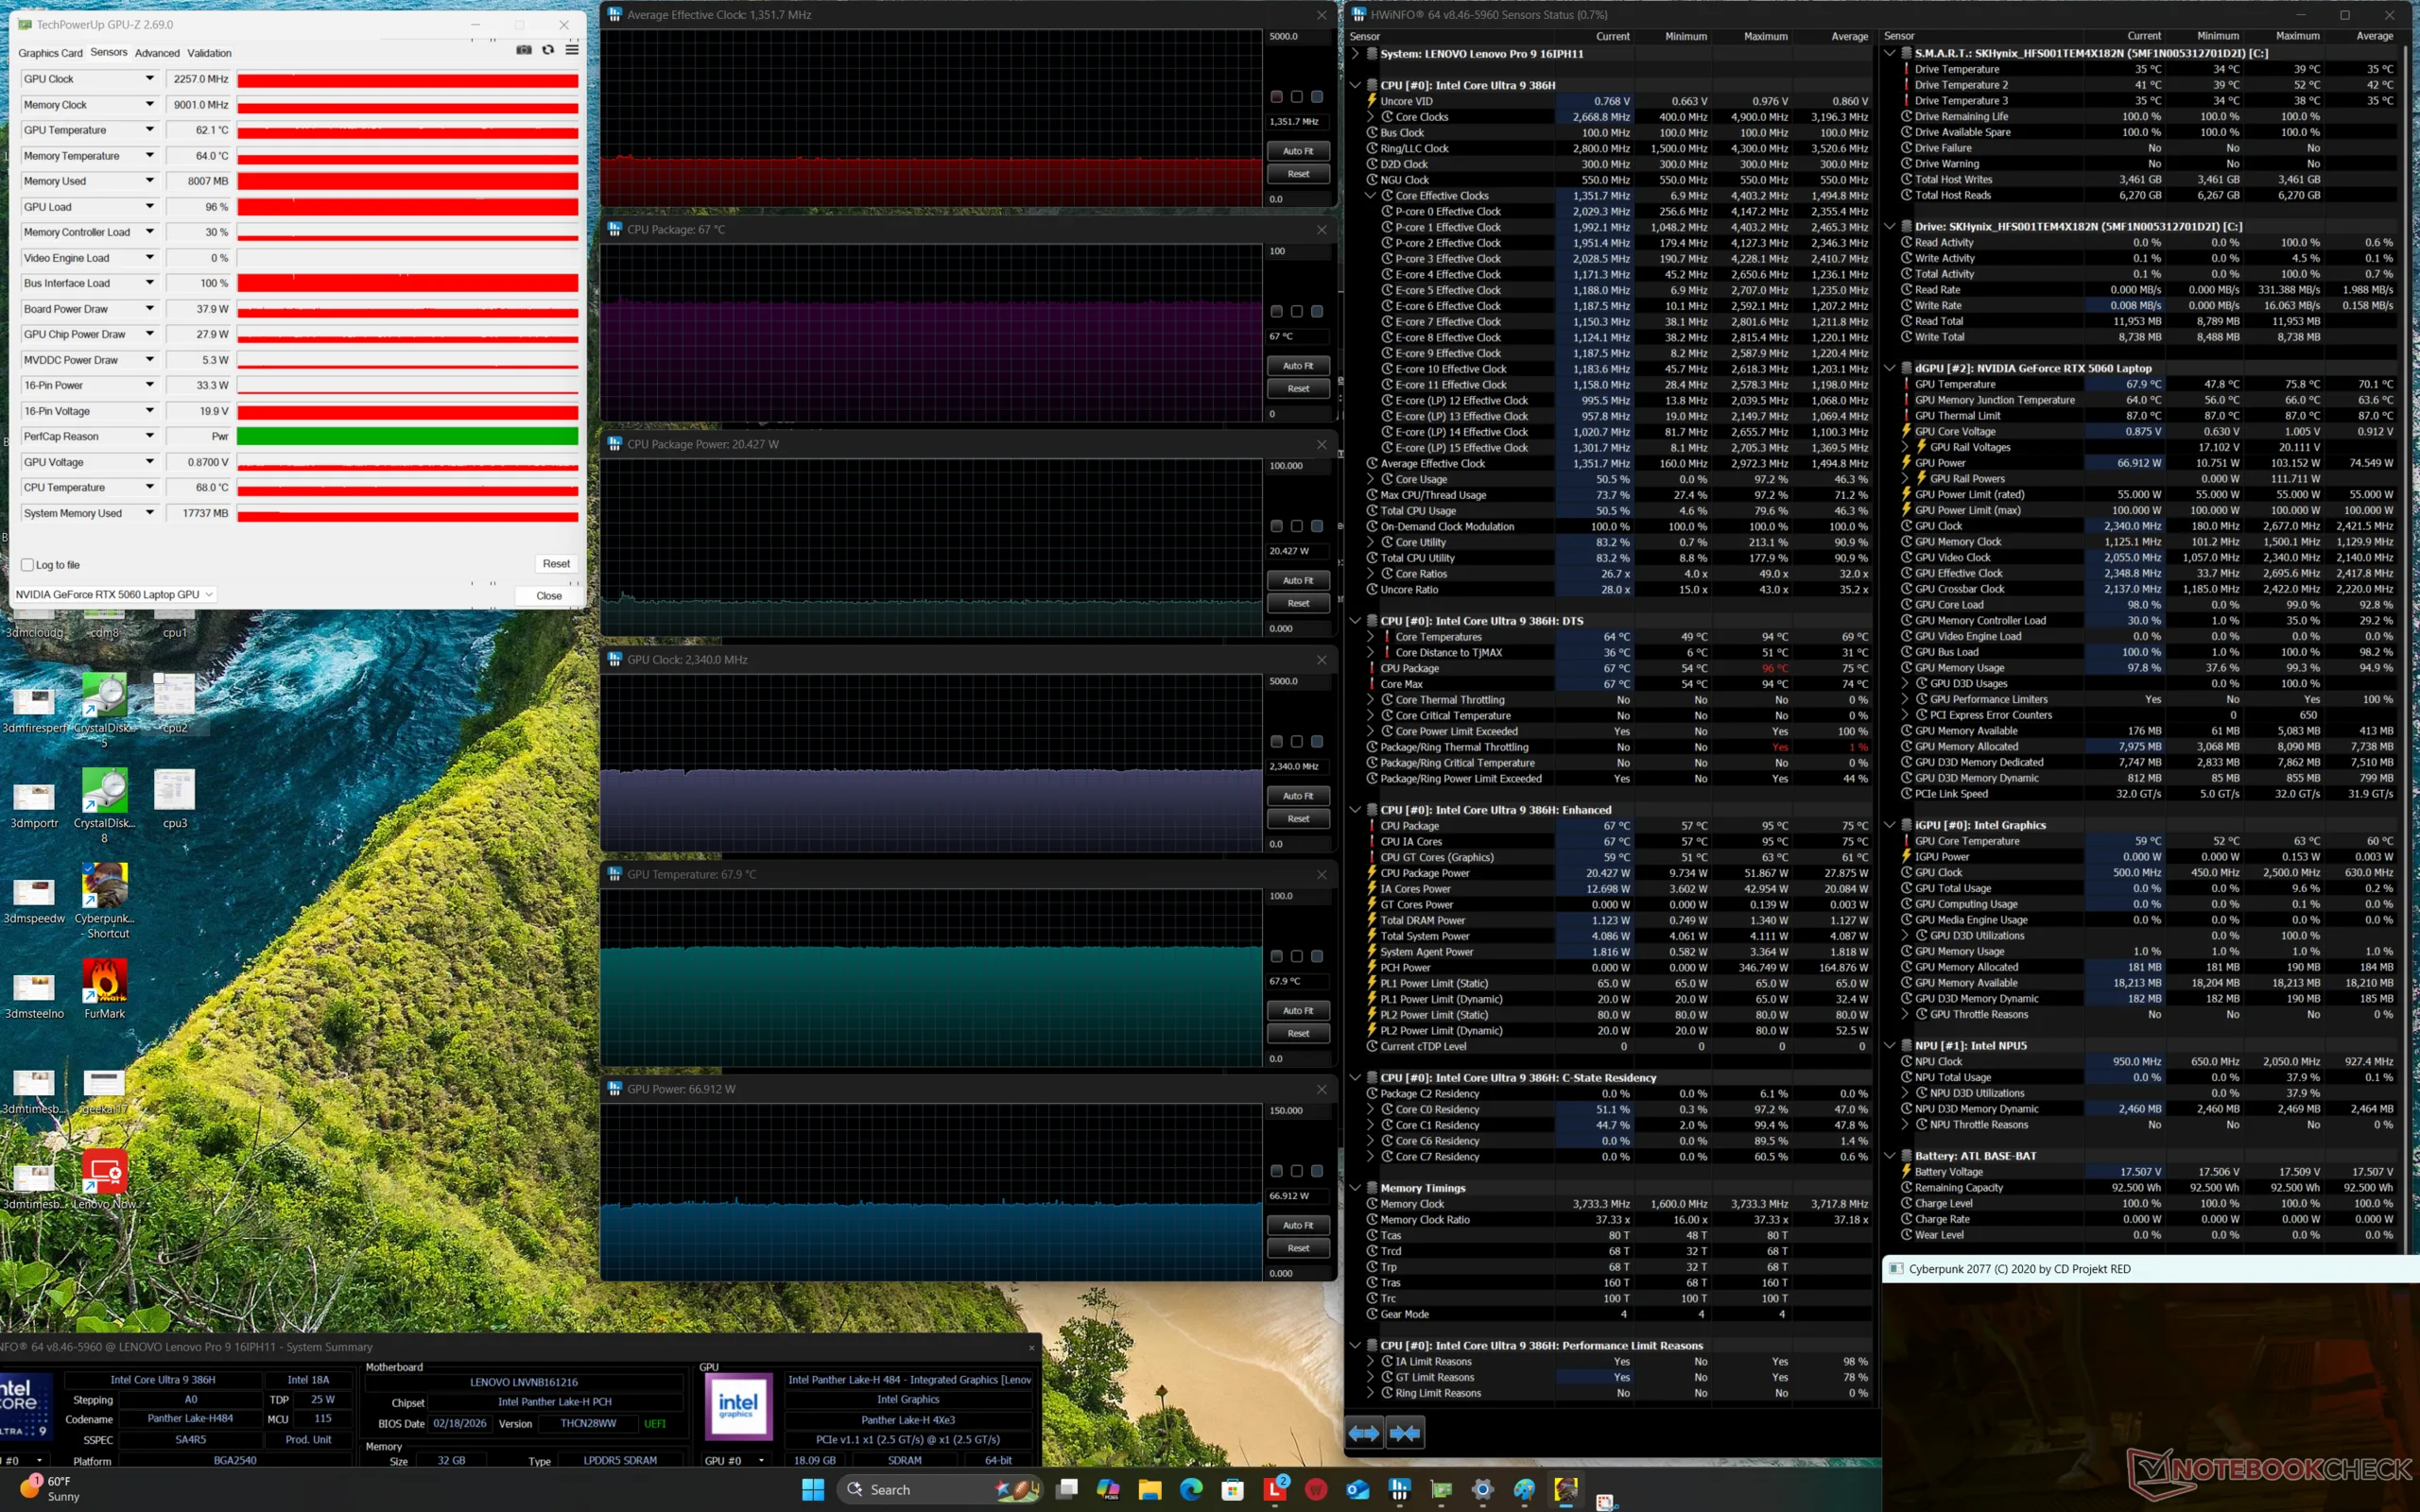Click the Cyberpunk 2077 taskbar icon
The height and width of the screenshot is (1512, 2420).
[1565, 1490]
